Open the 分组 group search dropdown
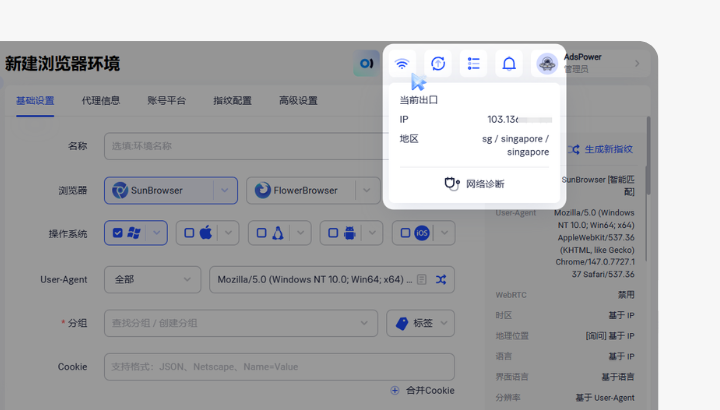 tap(241, 323)
